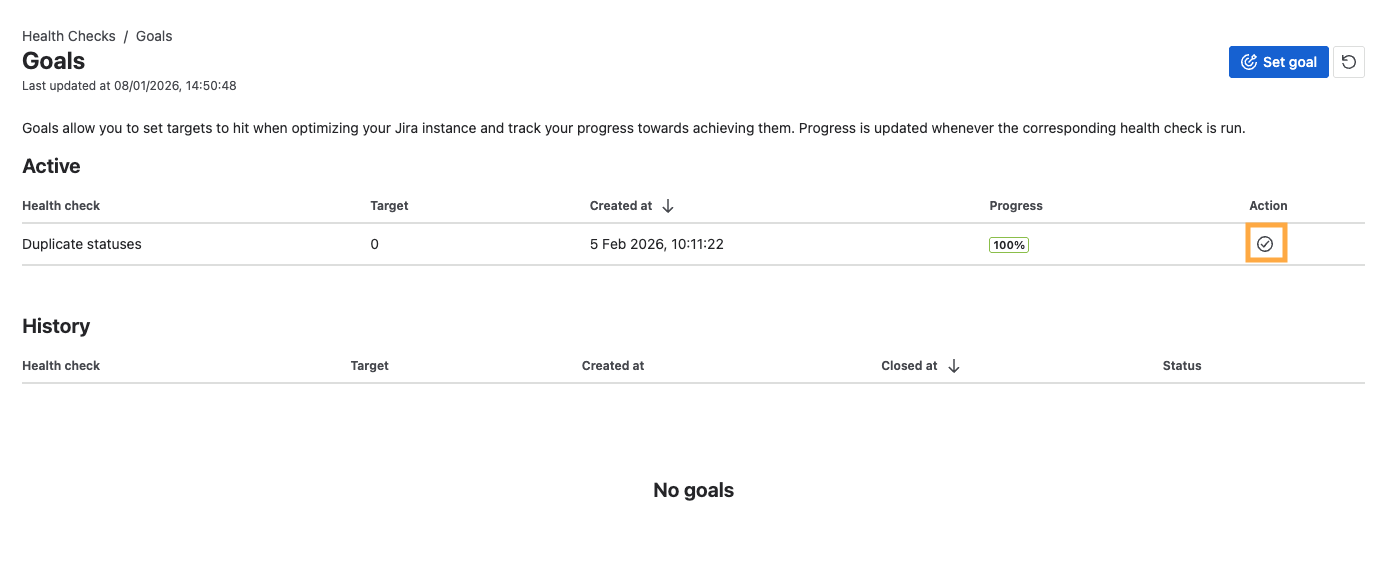The width and height of the screenshot is (1386, 582).
Task: Toggle sorting on the Progress column
Action: point(1016,206)
